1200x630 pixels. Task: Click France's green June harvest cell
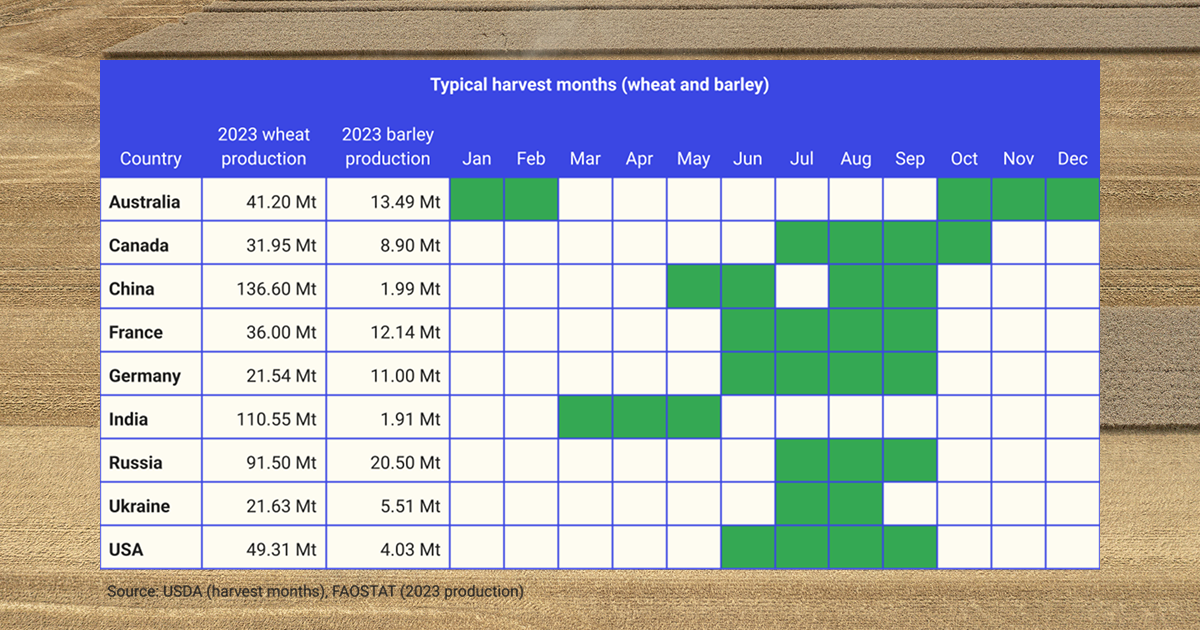coord(747,332)
